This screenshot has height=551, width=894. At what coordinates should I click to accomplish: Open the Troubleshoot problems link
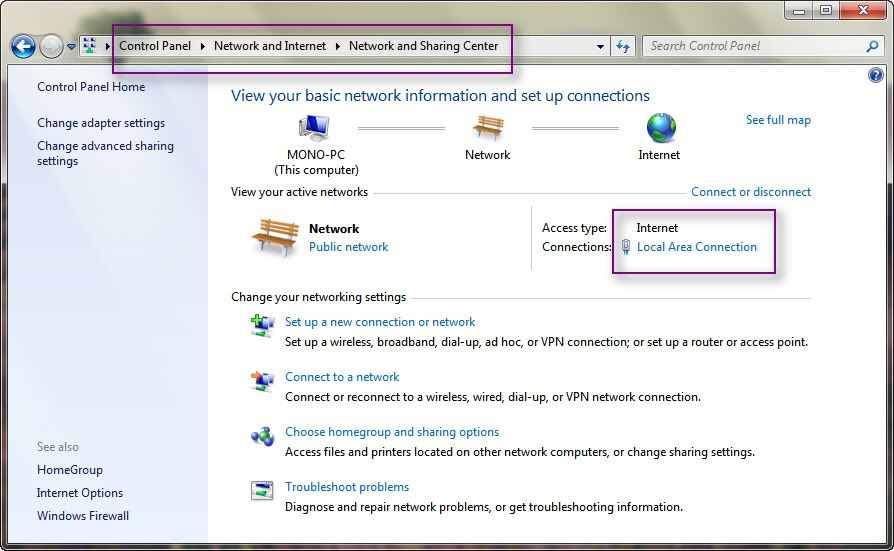pyautogui.click(x=347, y=487)
